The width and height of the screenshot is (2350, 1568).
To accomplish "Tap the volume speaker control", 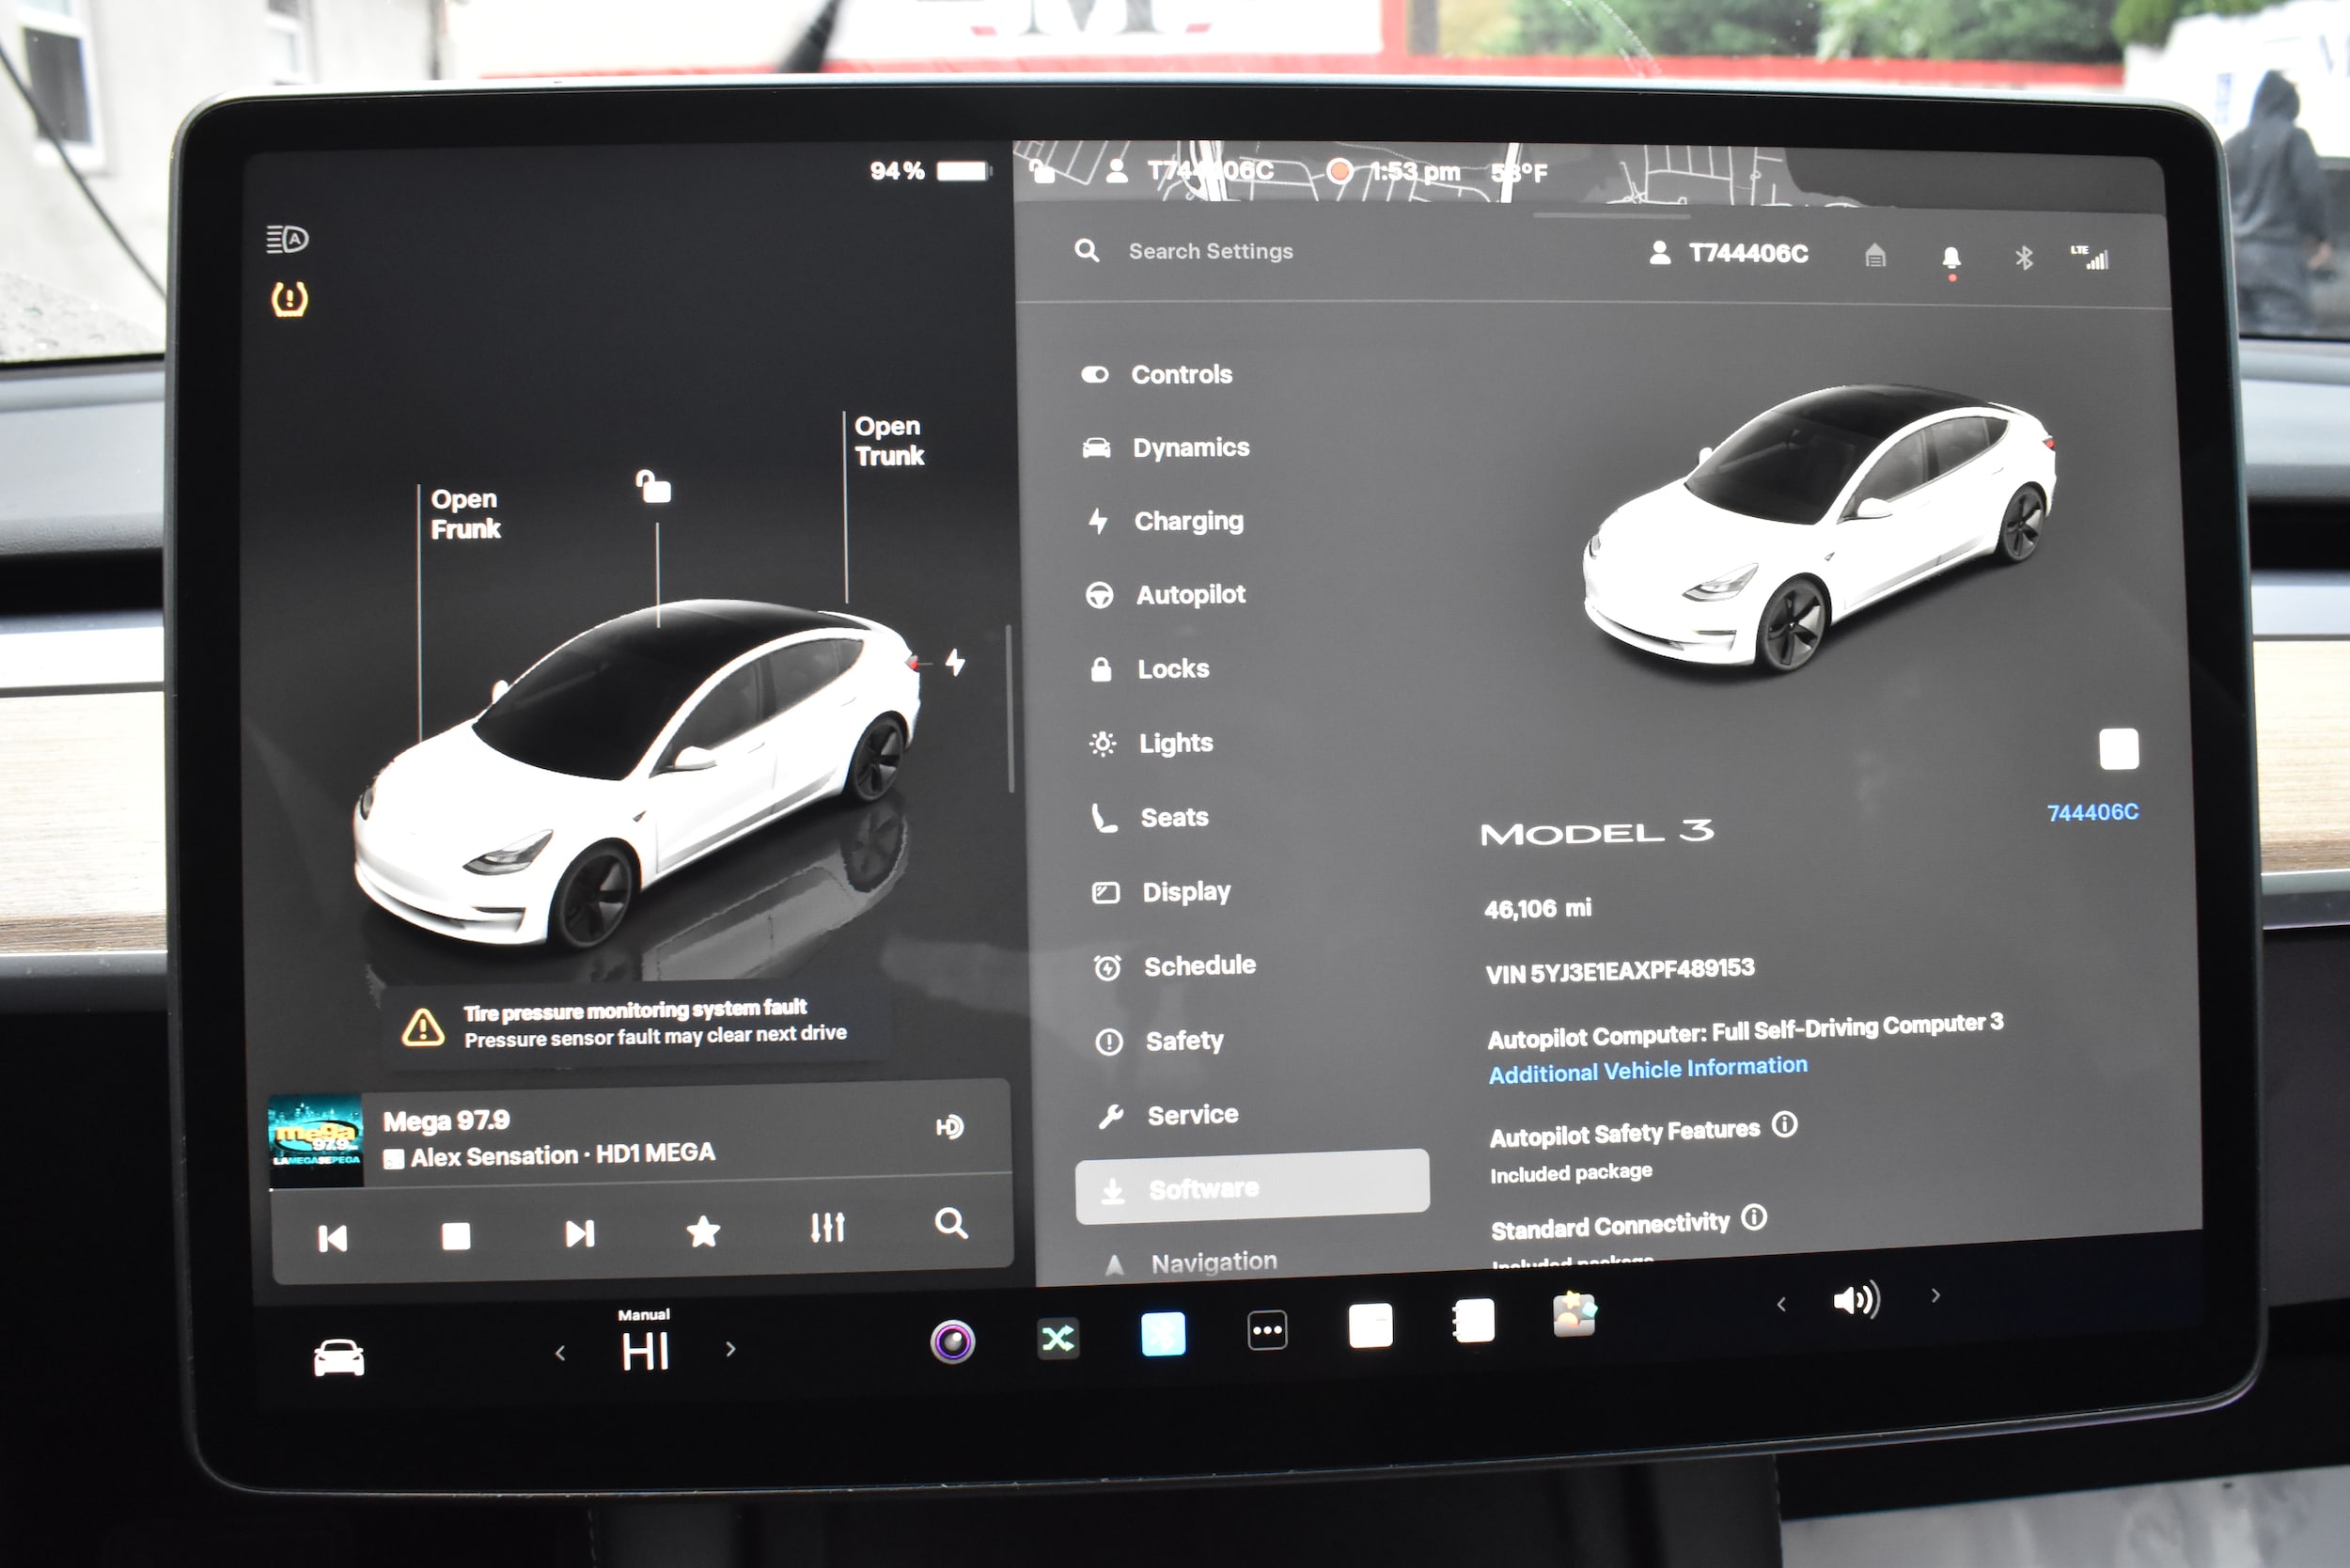I will (x=1856, y=1299).
